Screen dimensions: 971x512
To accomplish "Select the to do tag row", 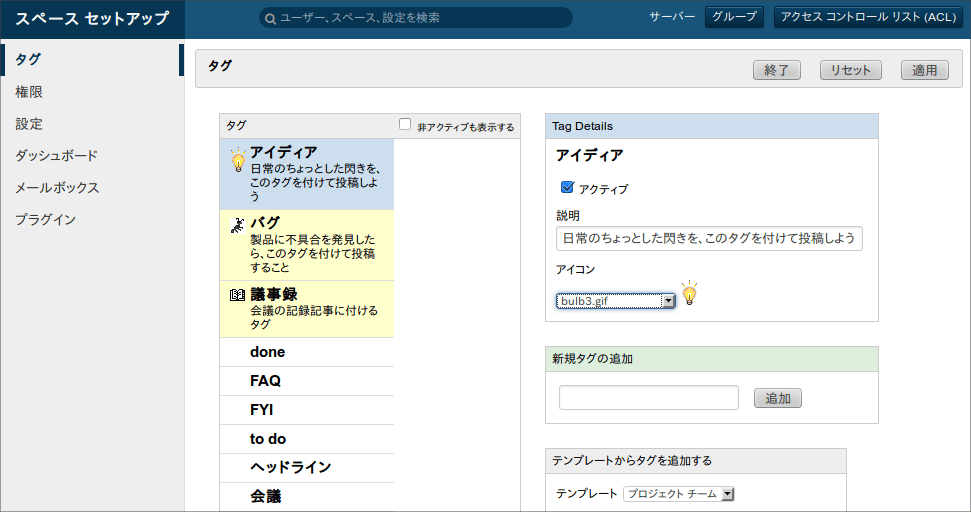I will tap(307, 439).
